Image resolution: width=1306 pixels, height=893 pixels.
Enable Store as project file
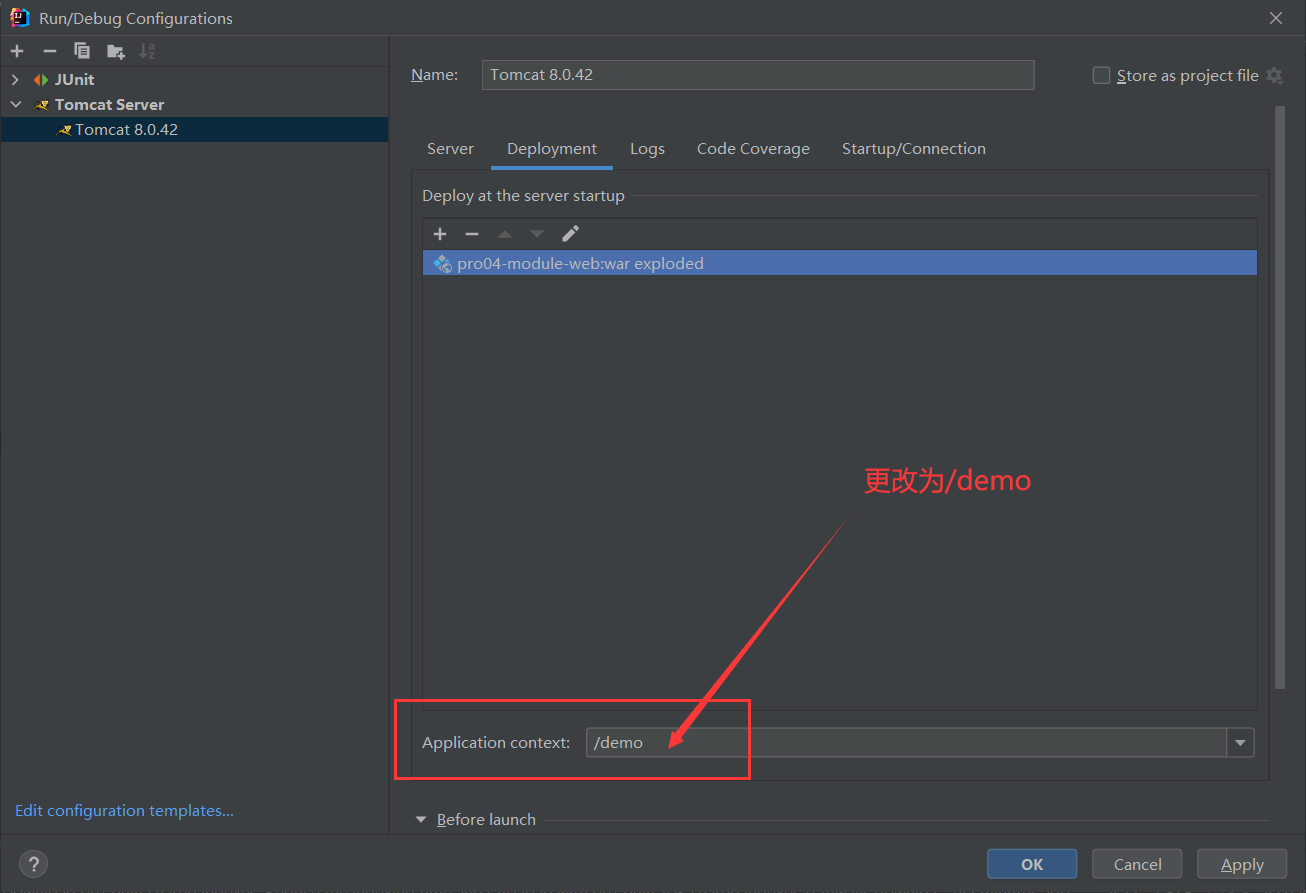[x=1101, y=75]
